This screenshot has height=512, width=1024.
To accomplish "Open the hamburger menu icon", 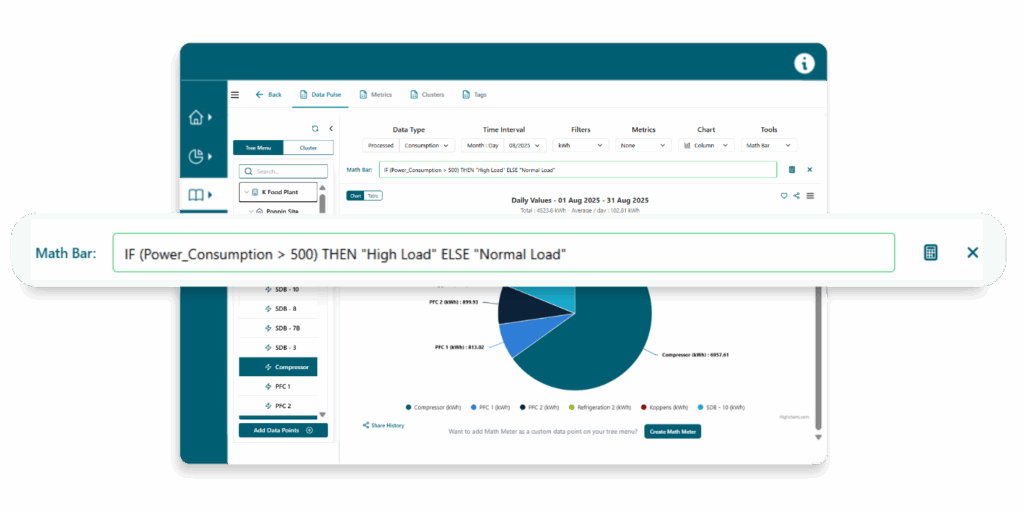I will coord(235,95).
